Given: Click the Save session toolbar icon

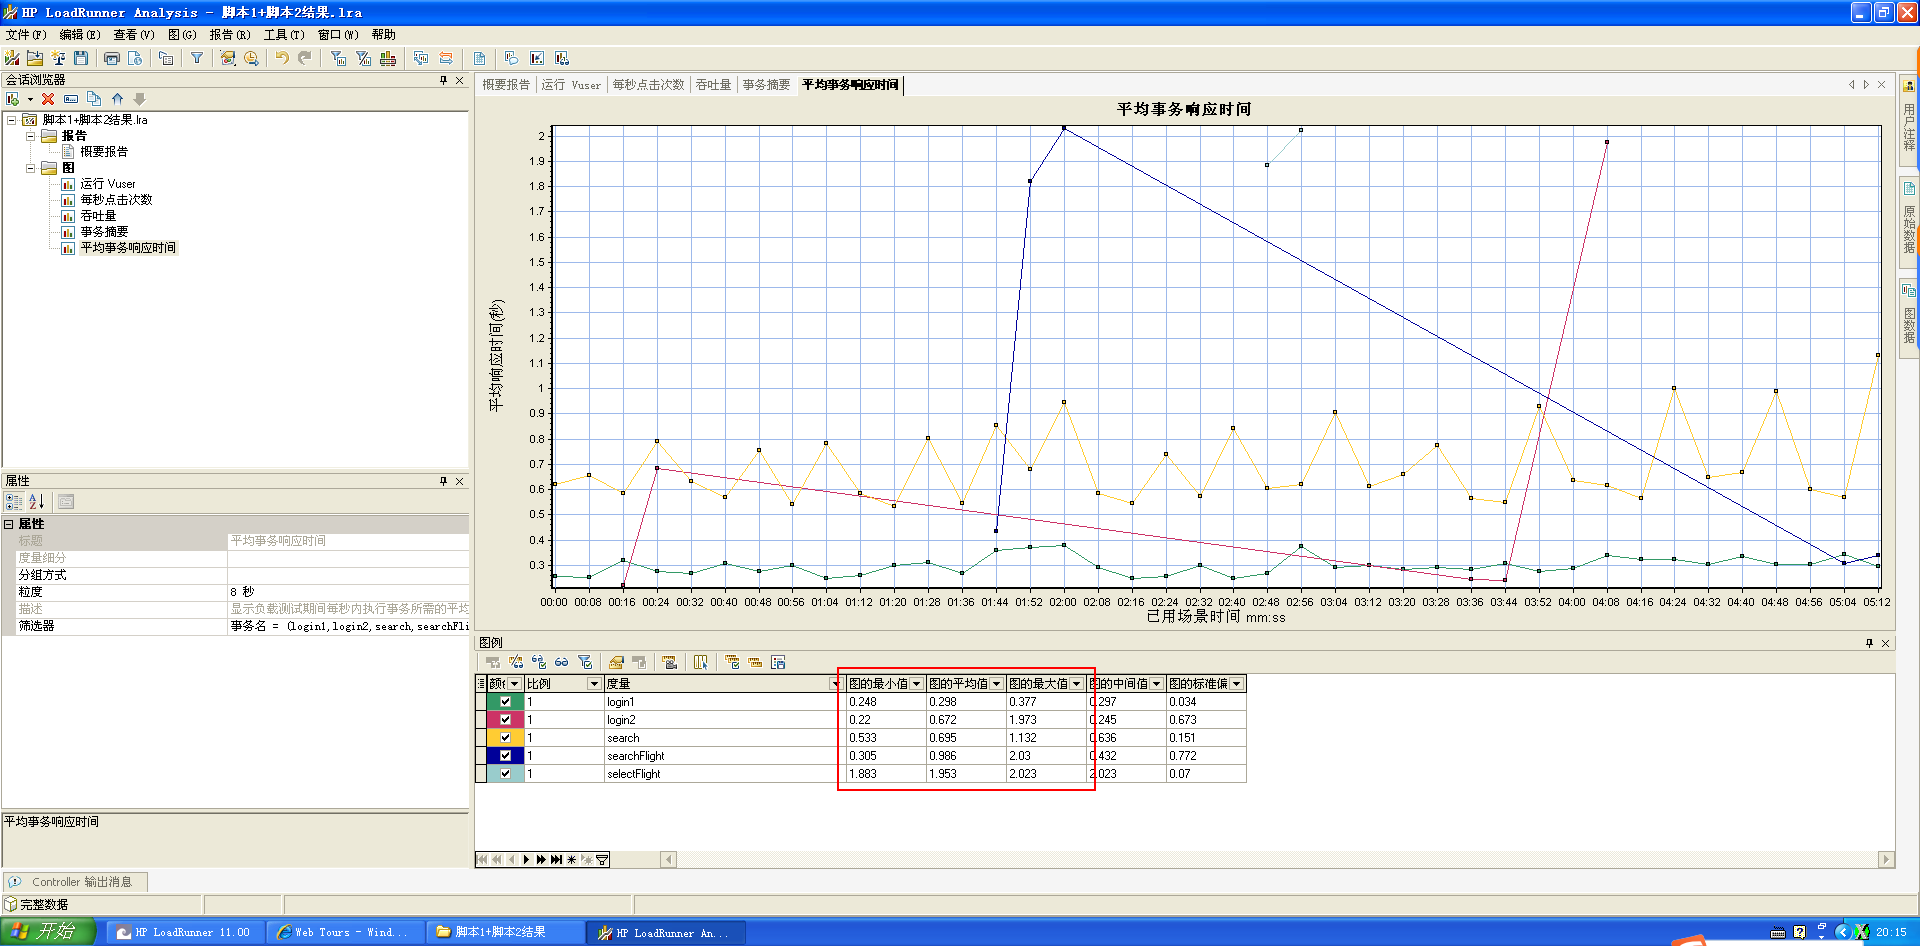Looking at the screenshot, I should click(81, 58).
